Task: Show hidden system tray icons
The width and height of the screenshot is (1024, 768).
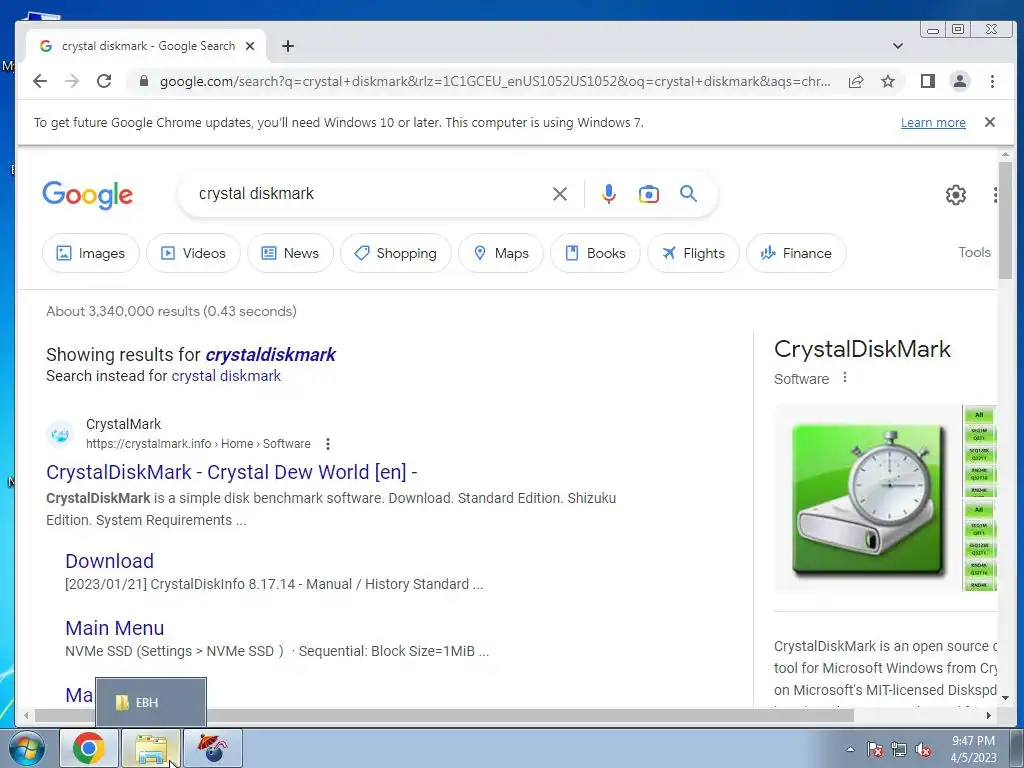Action: tap(850, 749)
